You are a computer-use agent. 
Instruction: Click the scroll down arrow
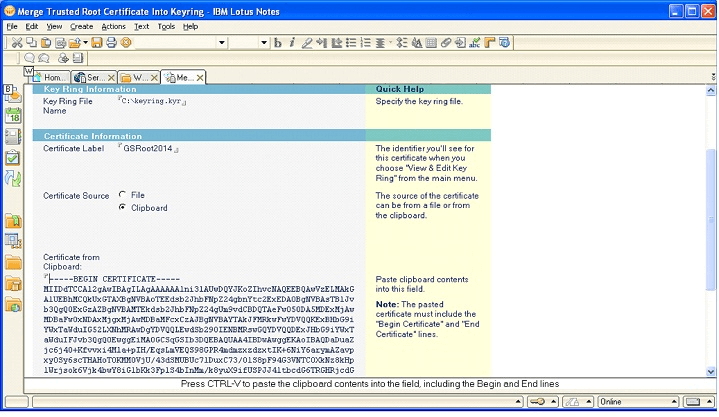711,372
